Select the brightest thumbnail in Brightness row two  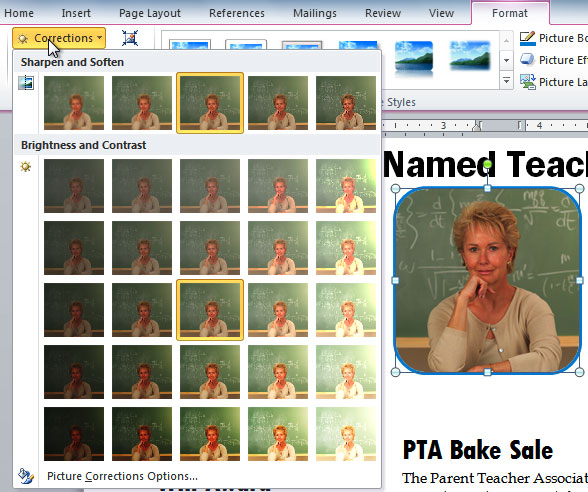click(x=346, y=248)
